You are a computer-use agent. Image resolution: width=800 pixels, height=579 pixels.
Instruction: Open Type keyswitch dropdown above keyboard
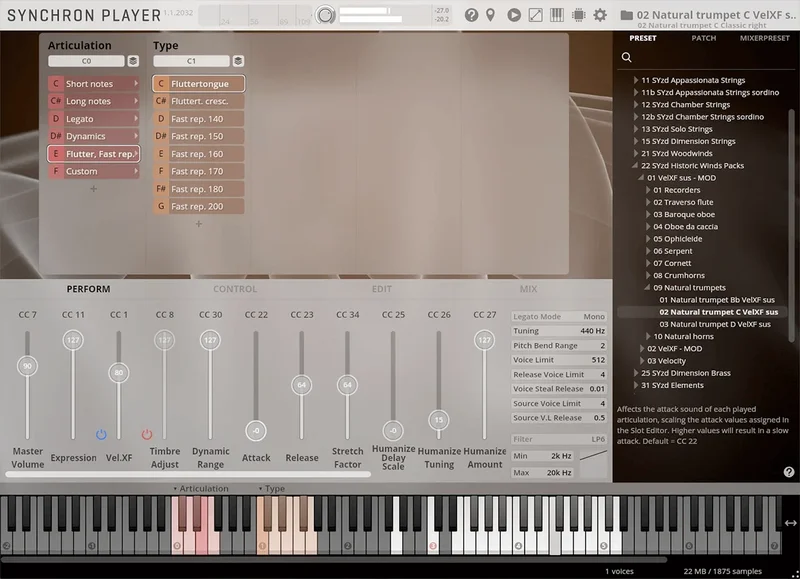coord(271,489)
